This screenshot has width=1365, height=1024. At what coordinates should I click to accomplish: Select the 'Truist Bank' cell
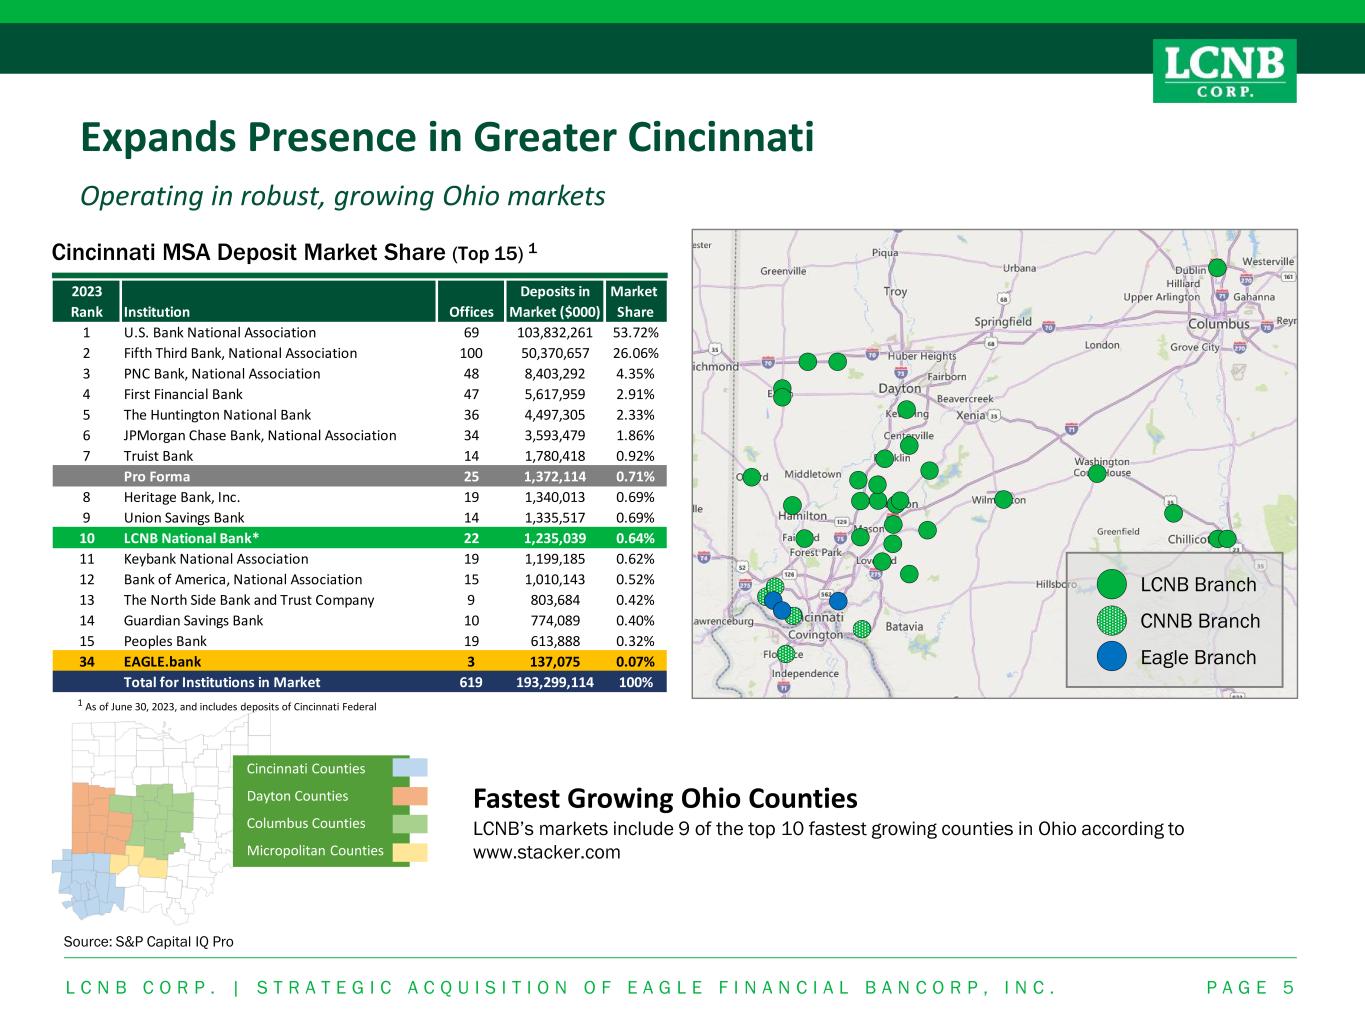(x=159, y=456)
